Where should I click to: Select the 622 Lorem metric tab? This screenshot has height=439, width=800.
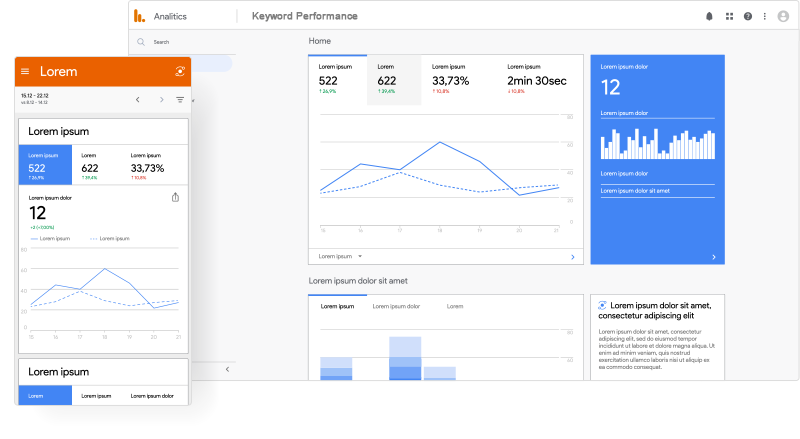point(394,80)
